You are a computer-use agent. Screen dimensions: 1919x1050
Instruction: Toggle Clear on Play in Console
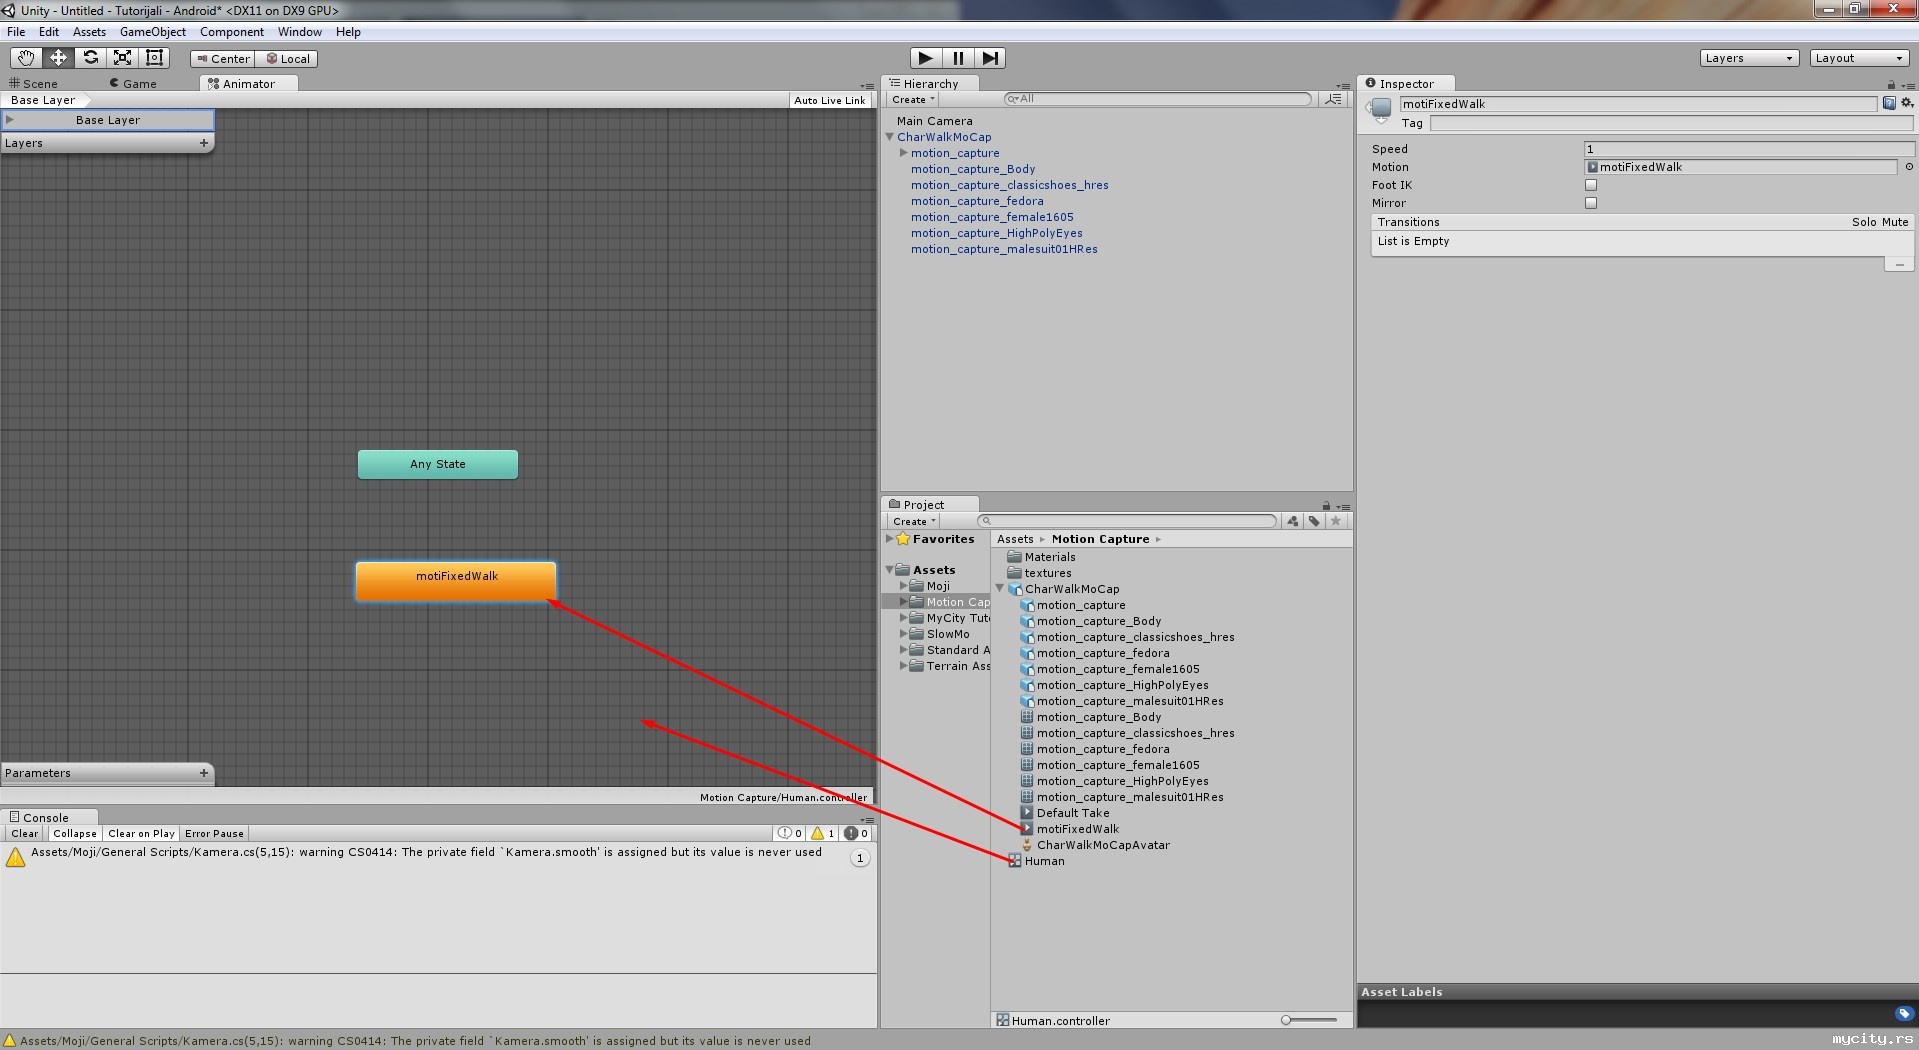tap(141, 833)
